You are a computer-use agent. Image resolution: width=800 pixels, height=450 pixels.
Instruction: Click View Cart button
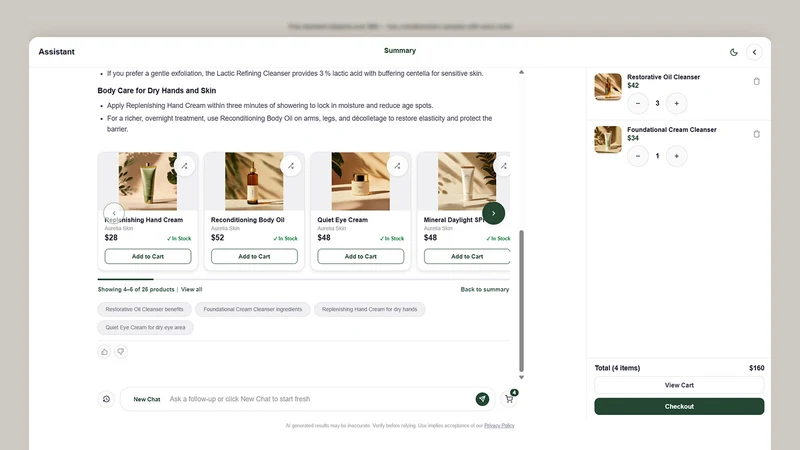click(x=679, y=385)
